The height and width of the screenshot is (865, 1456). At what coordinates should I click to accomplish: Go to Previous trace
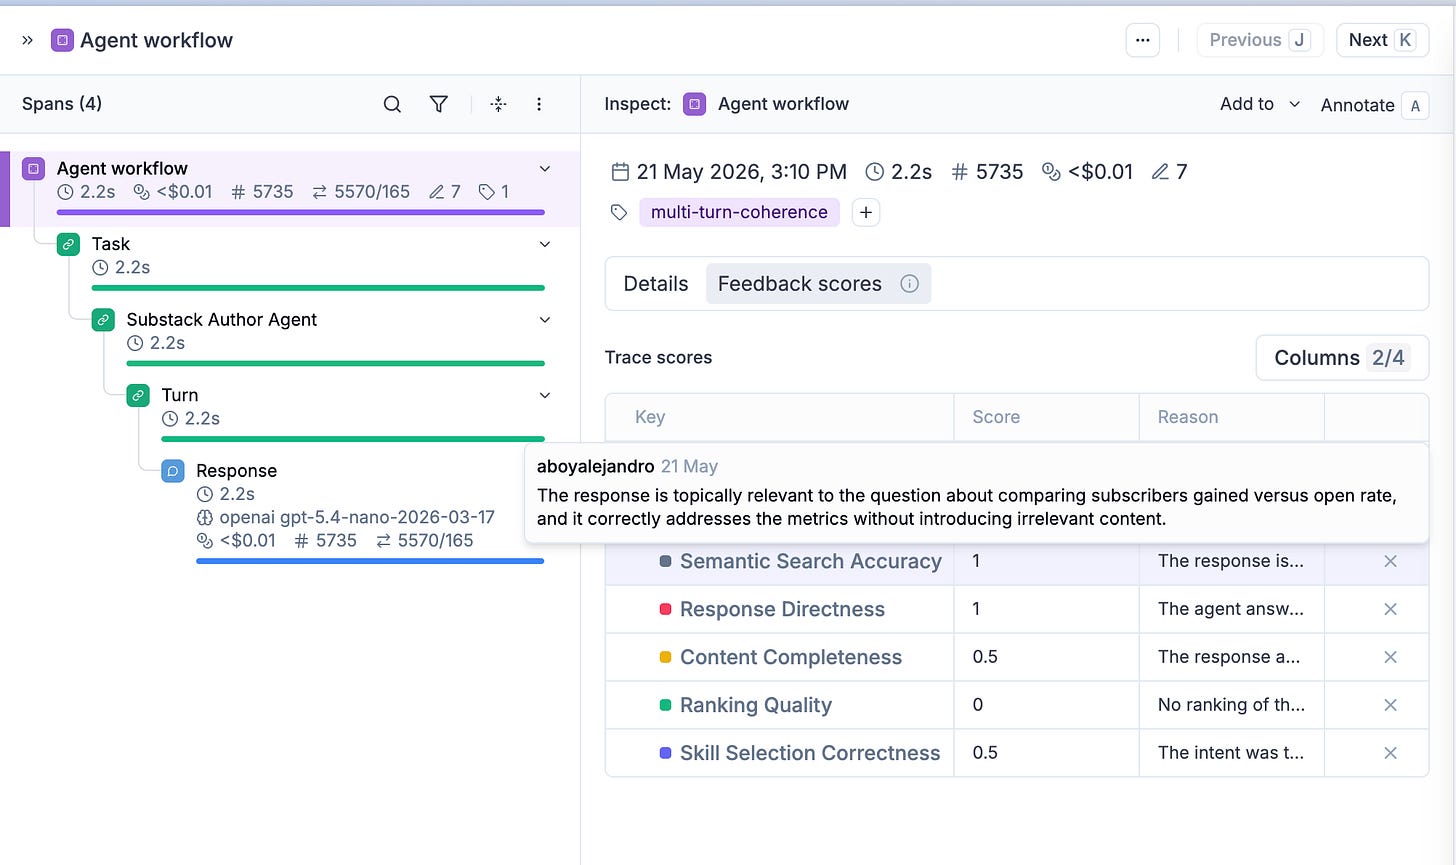coord(1260,40)
